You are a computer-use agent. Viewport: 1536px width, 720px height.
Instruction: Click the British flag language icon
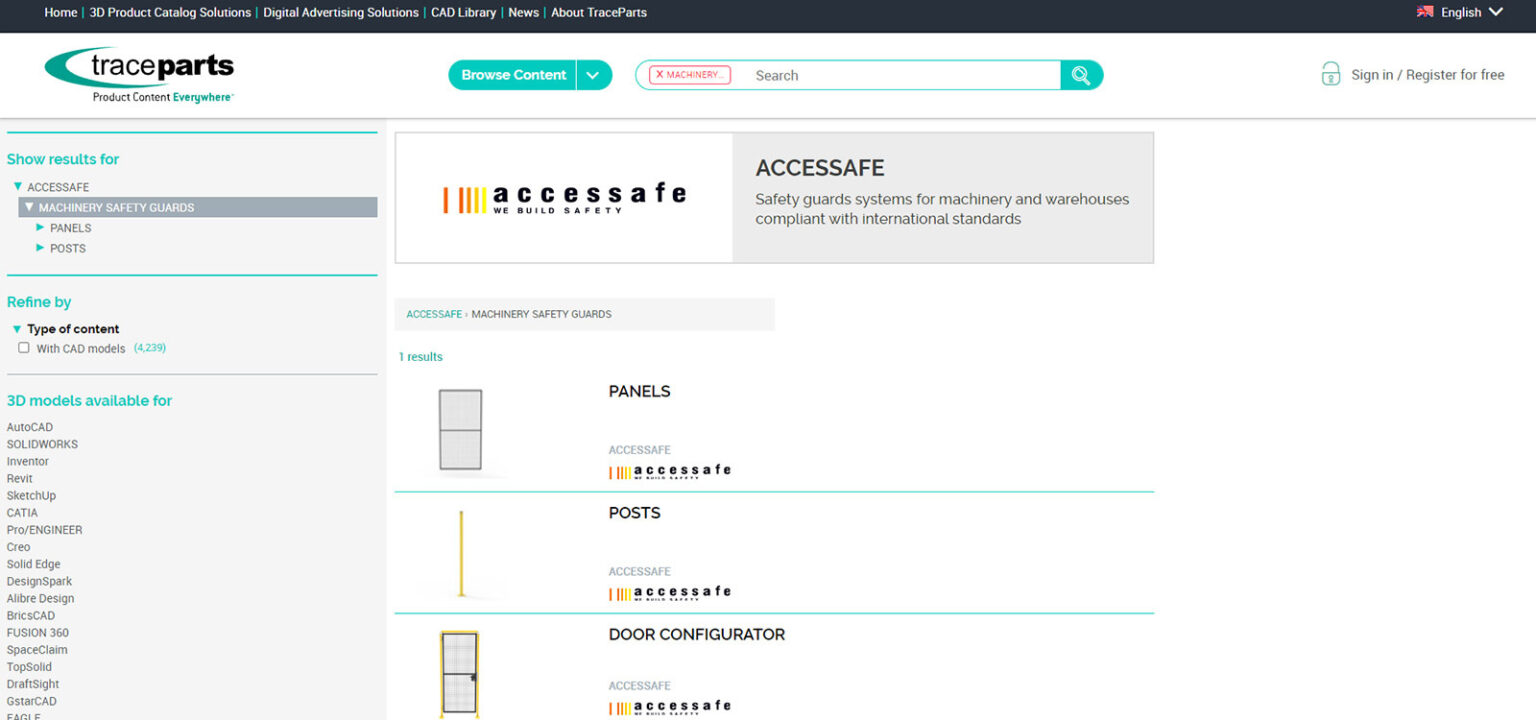[x=1424, y=11]
